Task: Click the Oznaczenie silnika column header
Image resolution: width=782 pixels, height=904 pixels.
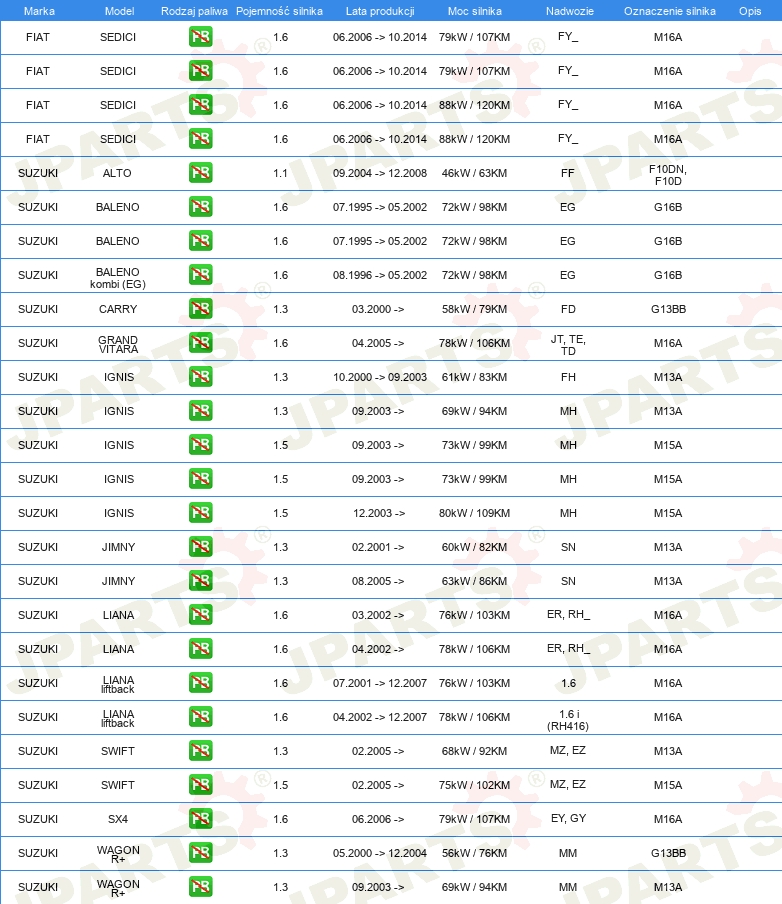Action: [x=670, y=11]
